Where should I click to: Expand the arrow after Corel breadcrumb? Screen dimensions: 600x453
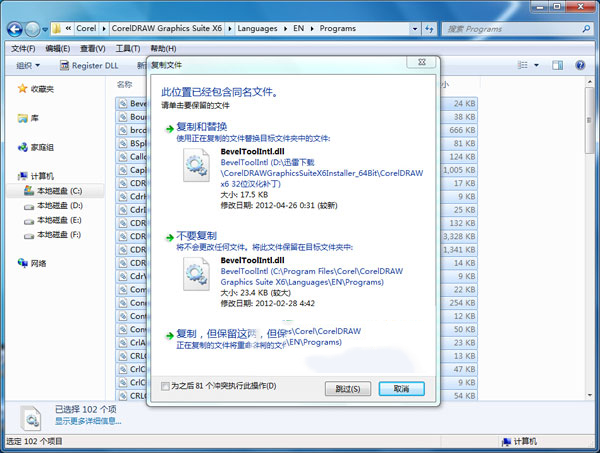point(104,29)
